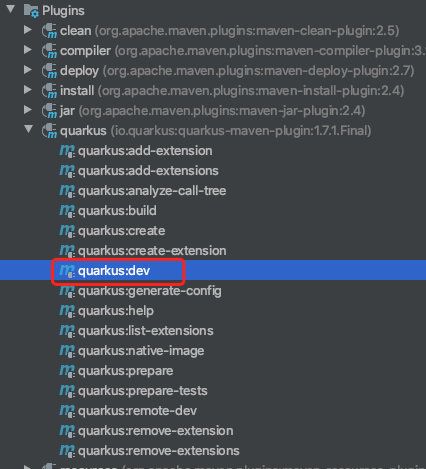Collapse the Plugins node
This screenshot has width=426, height=469.
[10, 9]
